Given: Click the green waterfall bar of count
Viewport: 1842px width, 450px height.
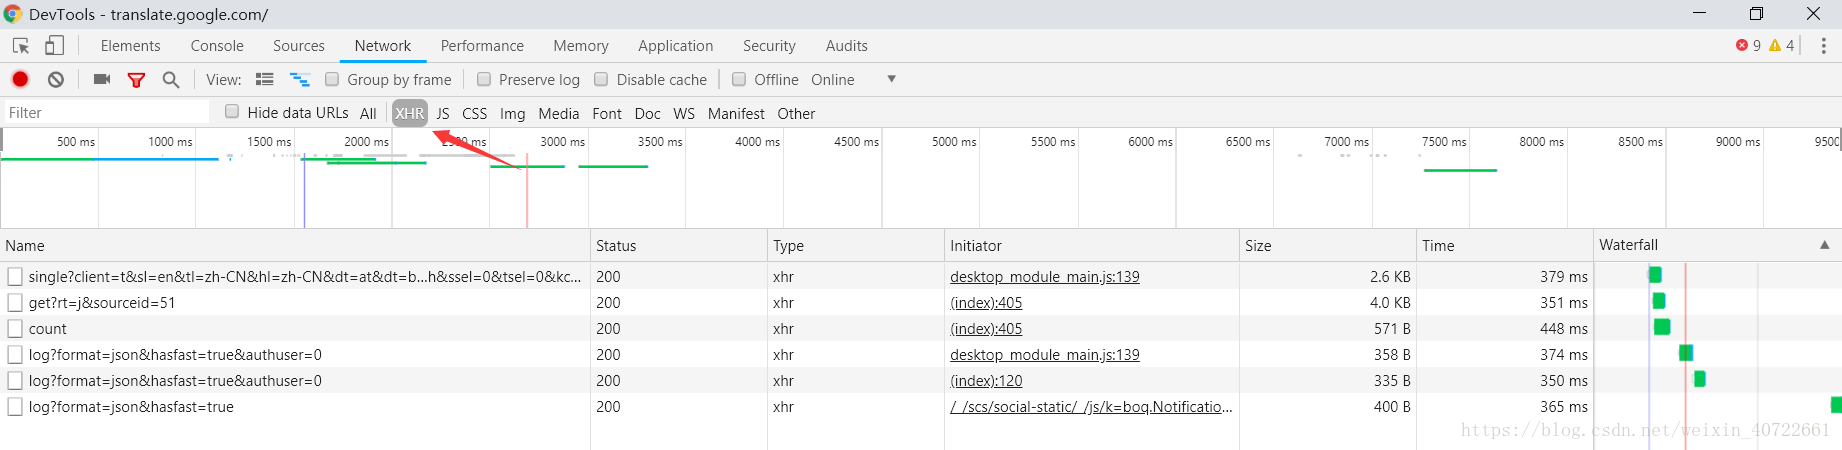Looking at the screenshot, I should click(x=1662, y=327).
